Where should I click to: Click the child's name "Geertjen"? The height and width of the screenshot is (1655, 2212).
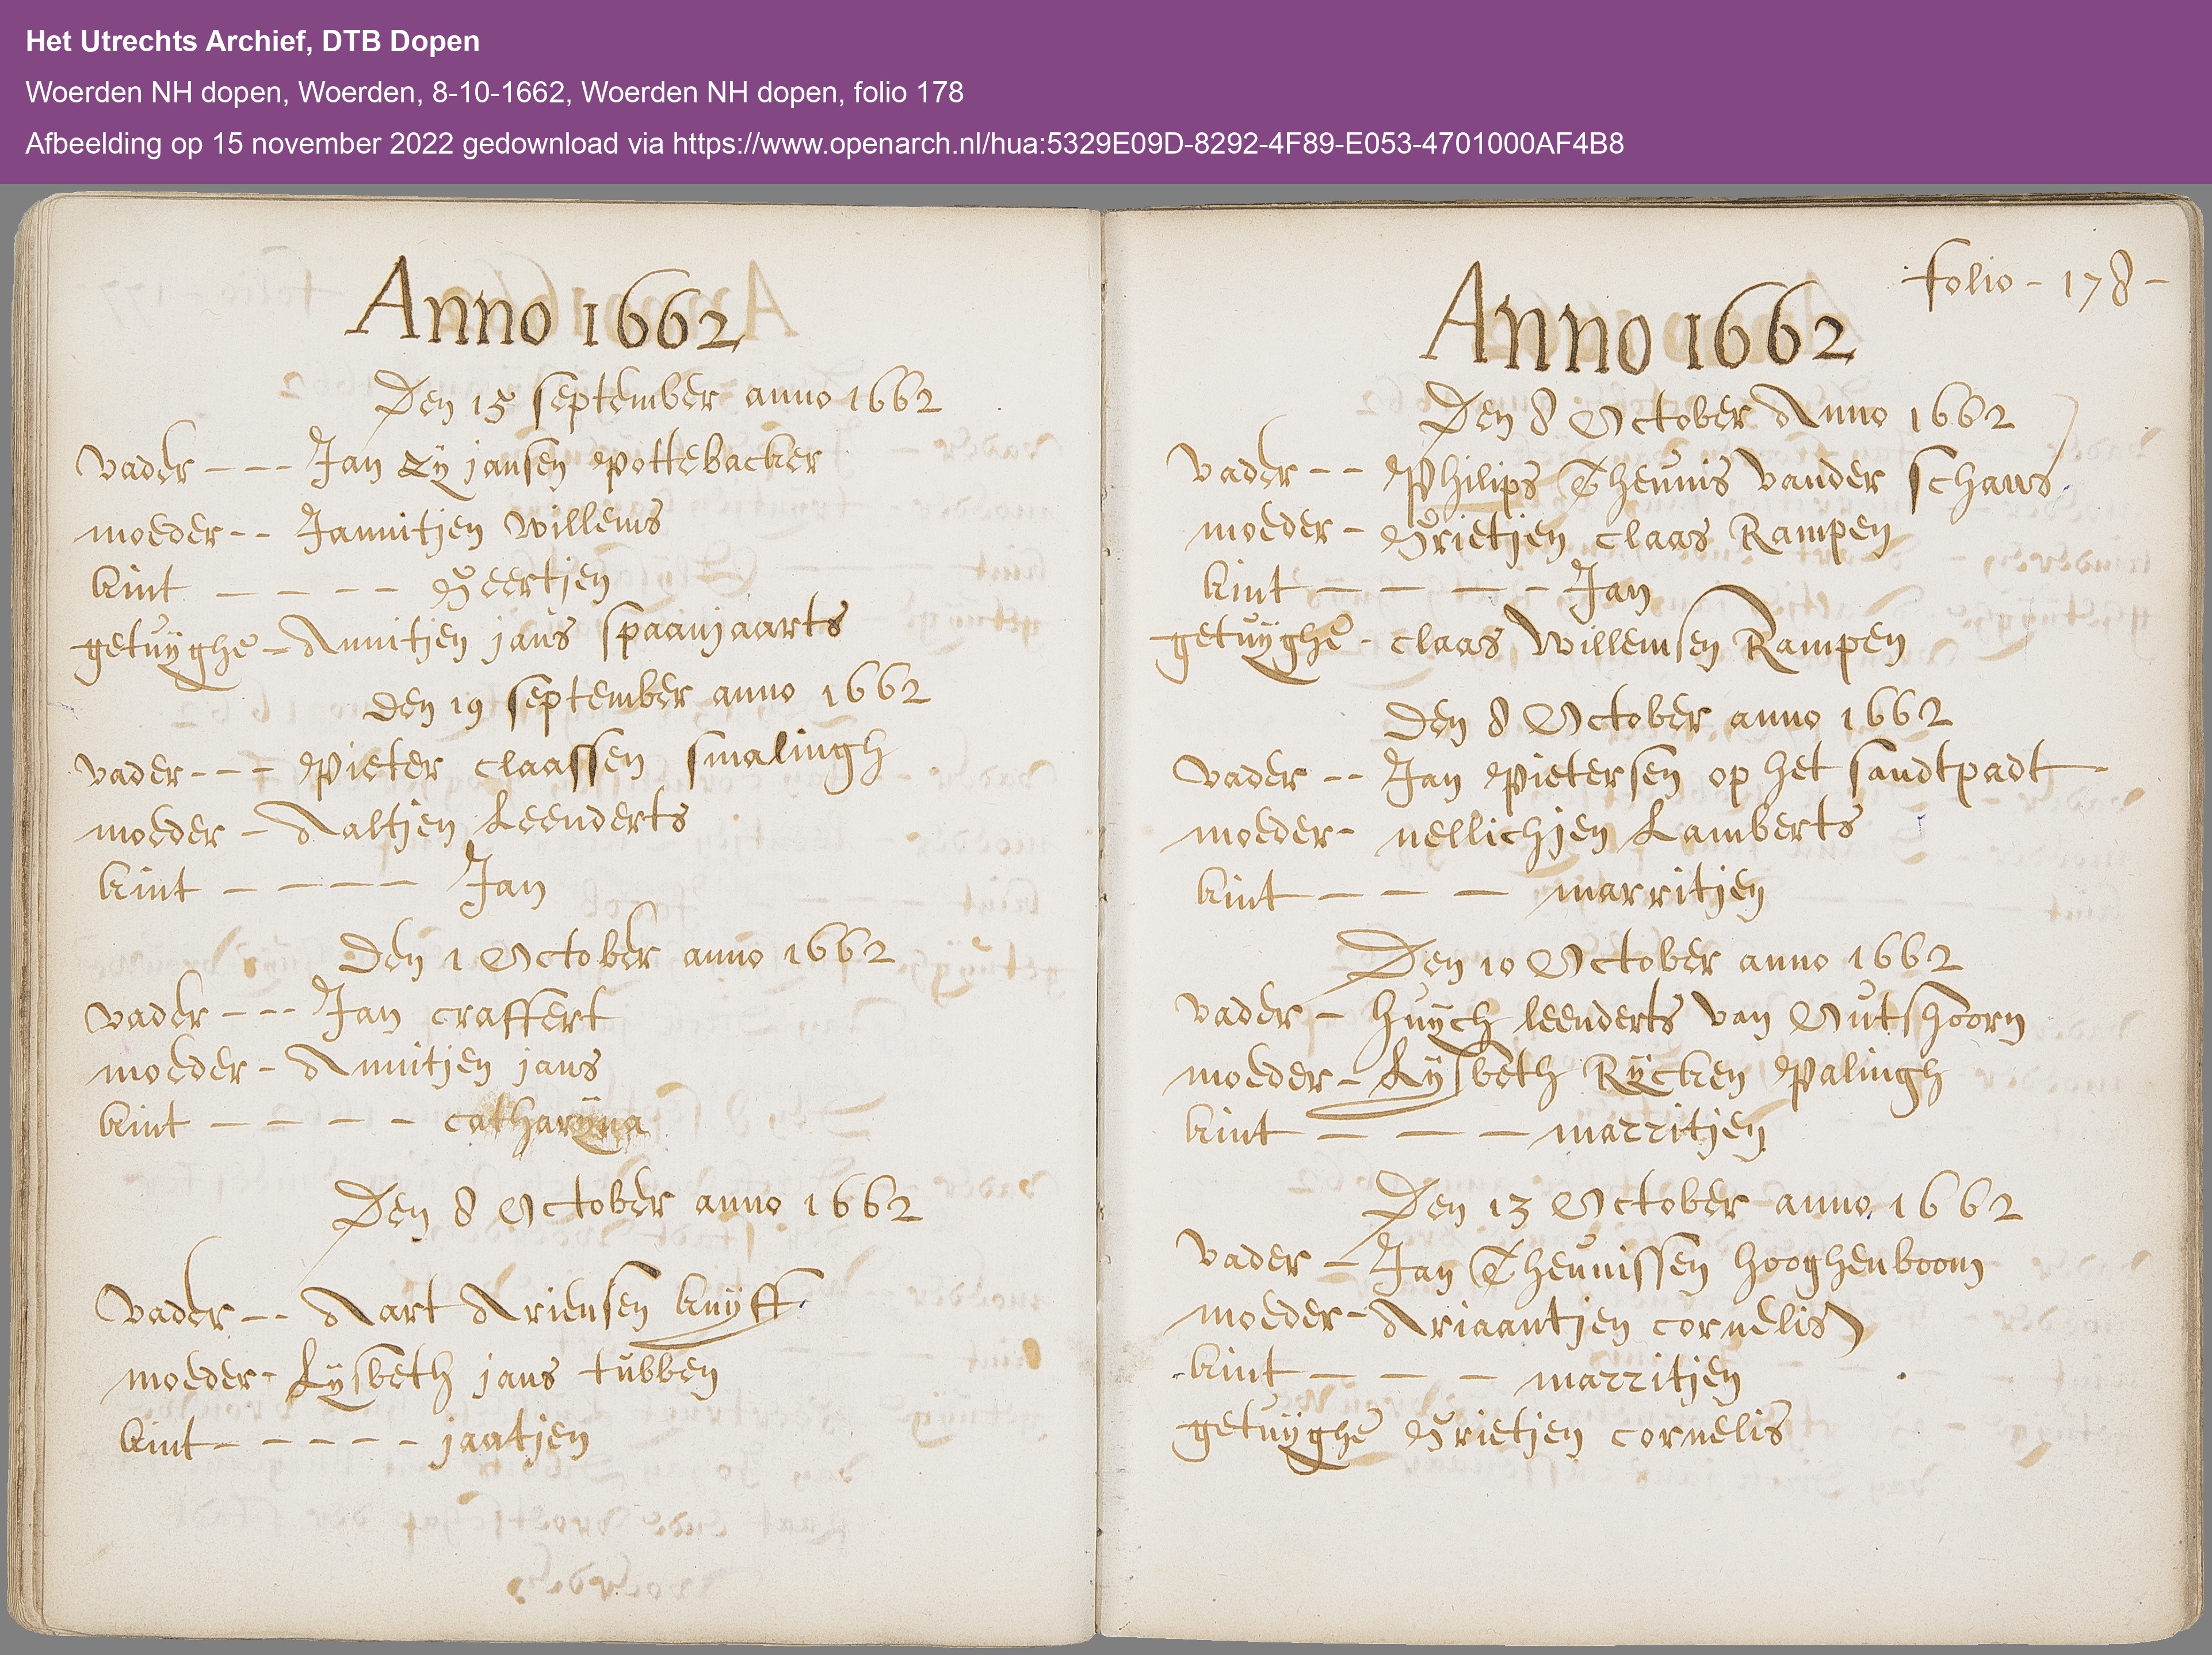point(521,588)
